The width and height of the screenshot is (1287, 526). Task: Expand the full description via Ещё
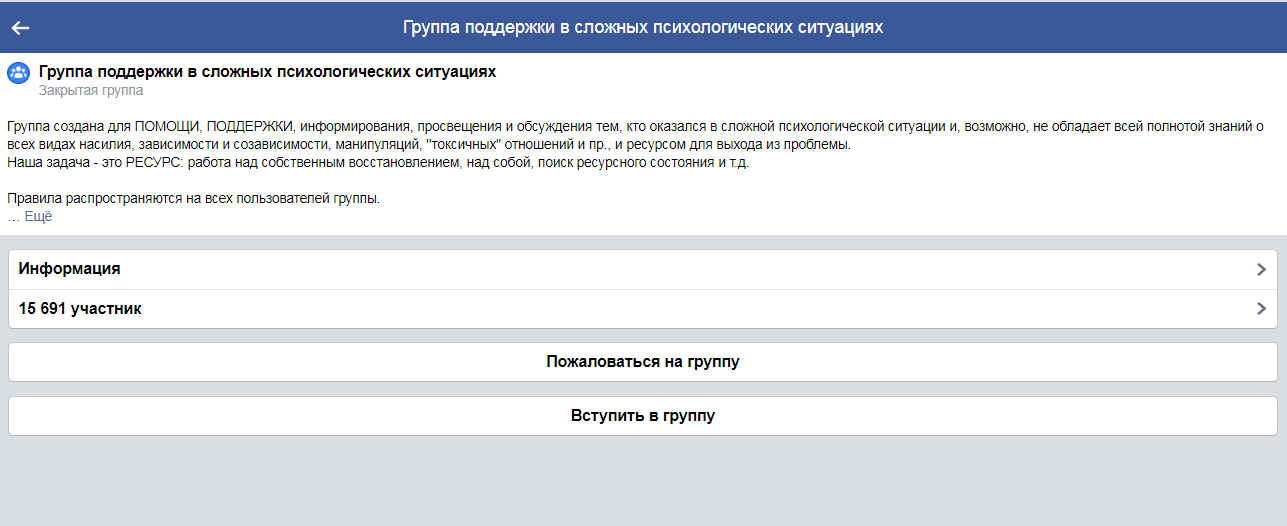point(38,216)
